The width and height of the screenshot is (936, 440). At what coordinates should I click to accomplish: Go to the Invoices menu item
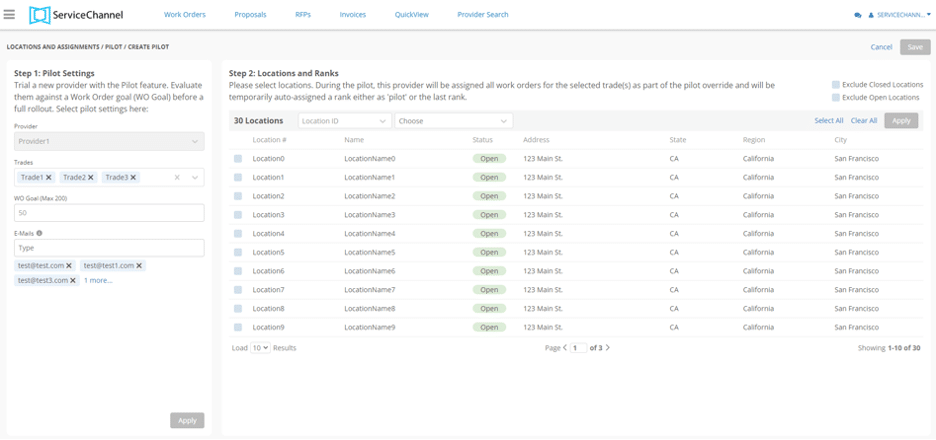point(352,15)
